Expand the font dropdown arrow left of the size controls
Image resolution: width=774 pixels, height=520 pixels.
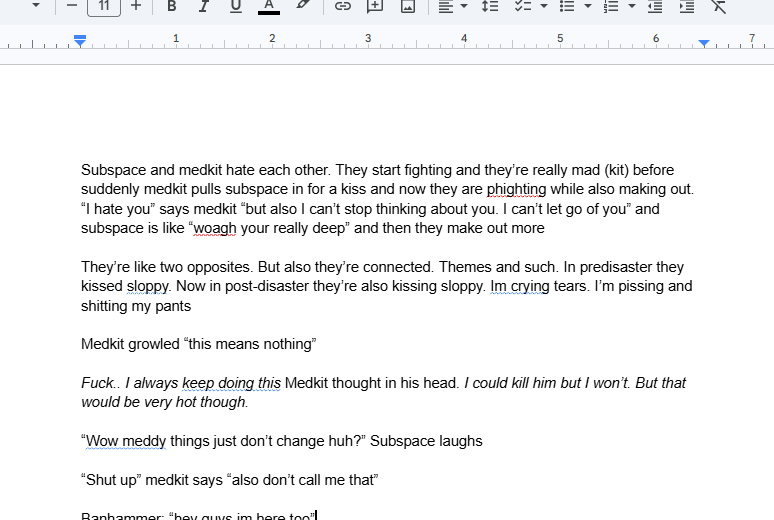click(36, 5)
